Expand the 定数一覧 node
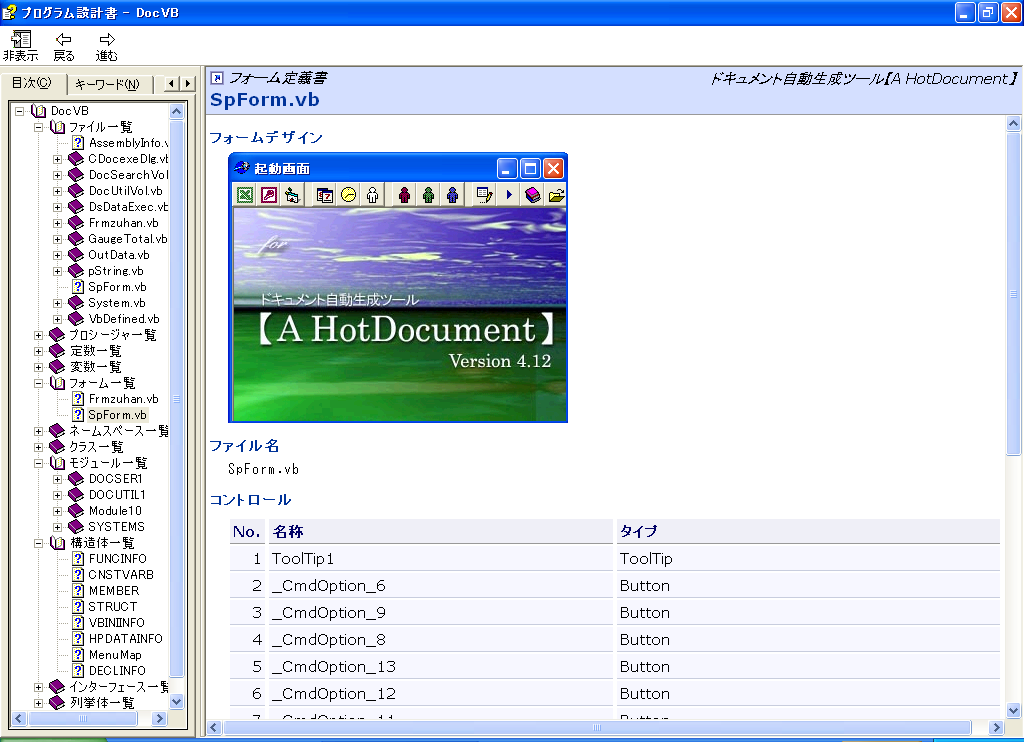Viewport: 1024px width, 742px height. pyautogui.click(x=39, y=351)
